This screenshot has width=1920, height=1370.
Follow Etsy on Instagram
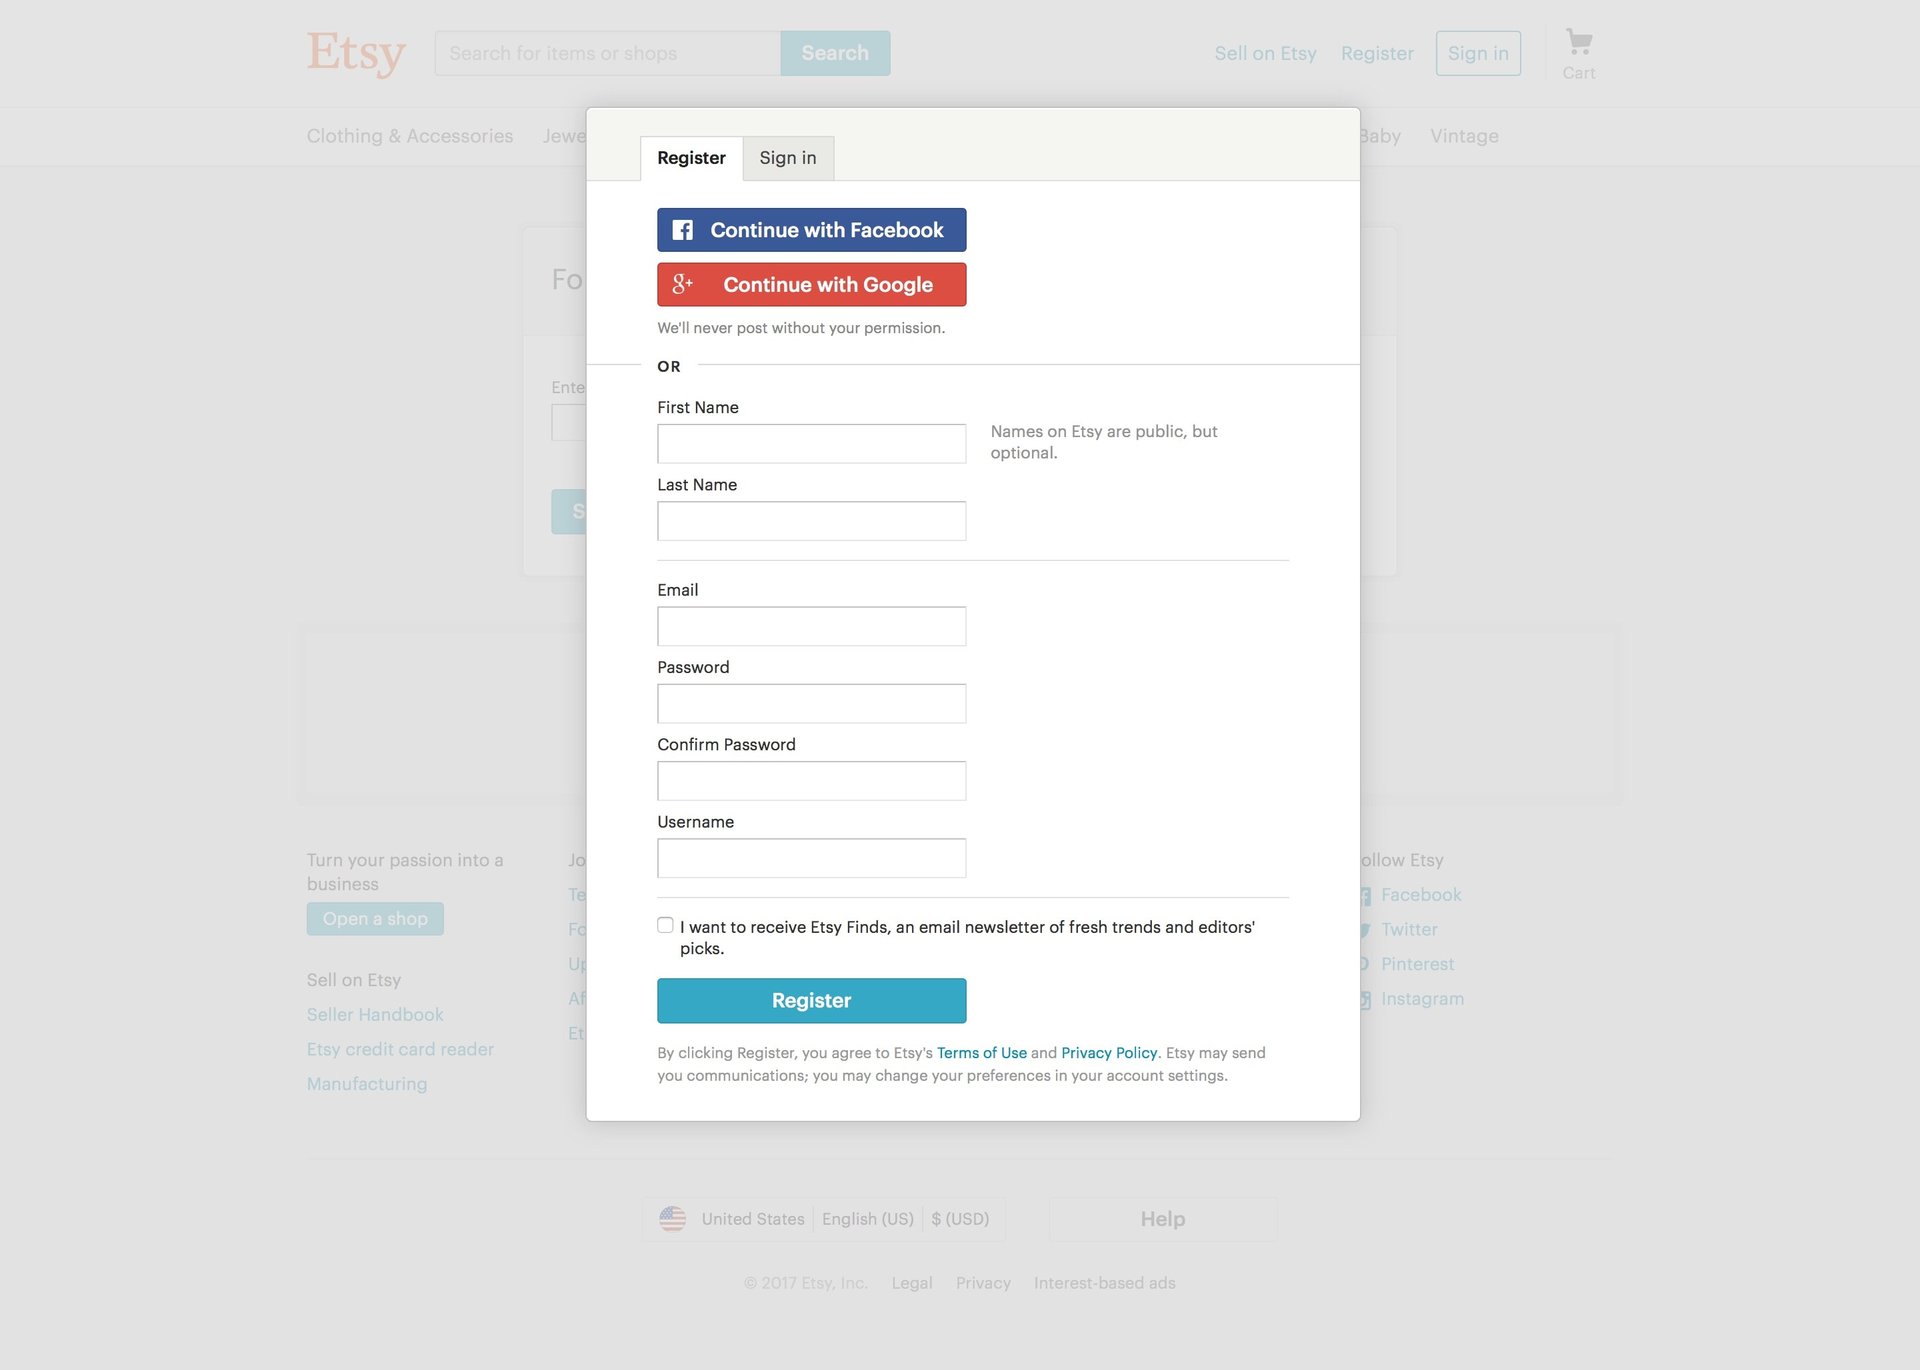[1421, 998]
